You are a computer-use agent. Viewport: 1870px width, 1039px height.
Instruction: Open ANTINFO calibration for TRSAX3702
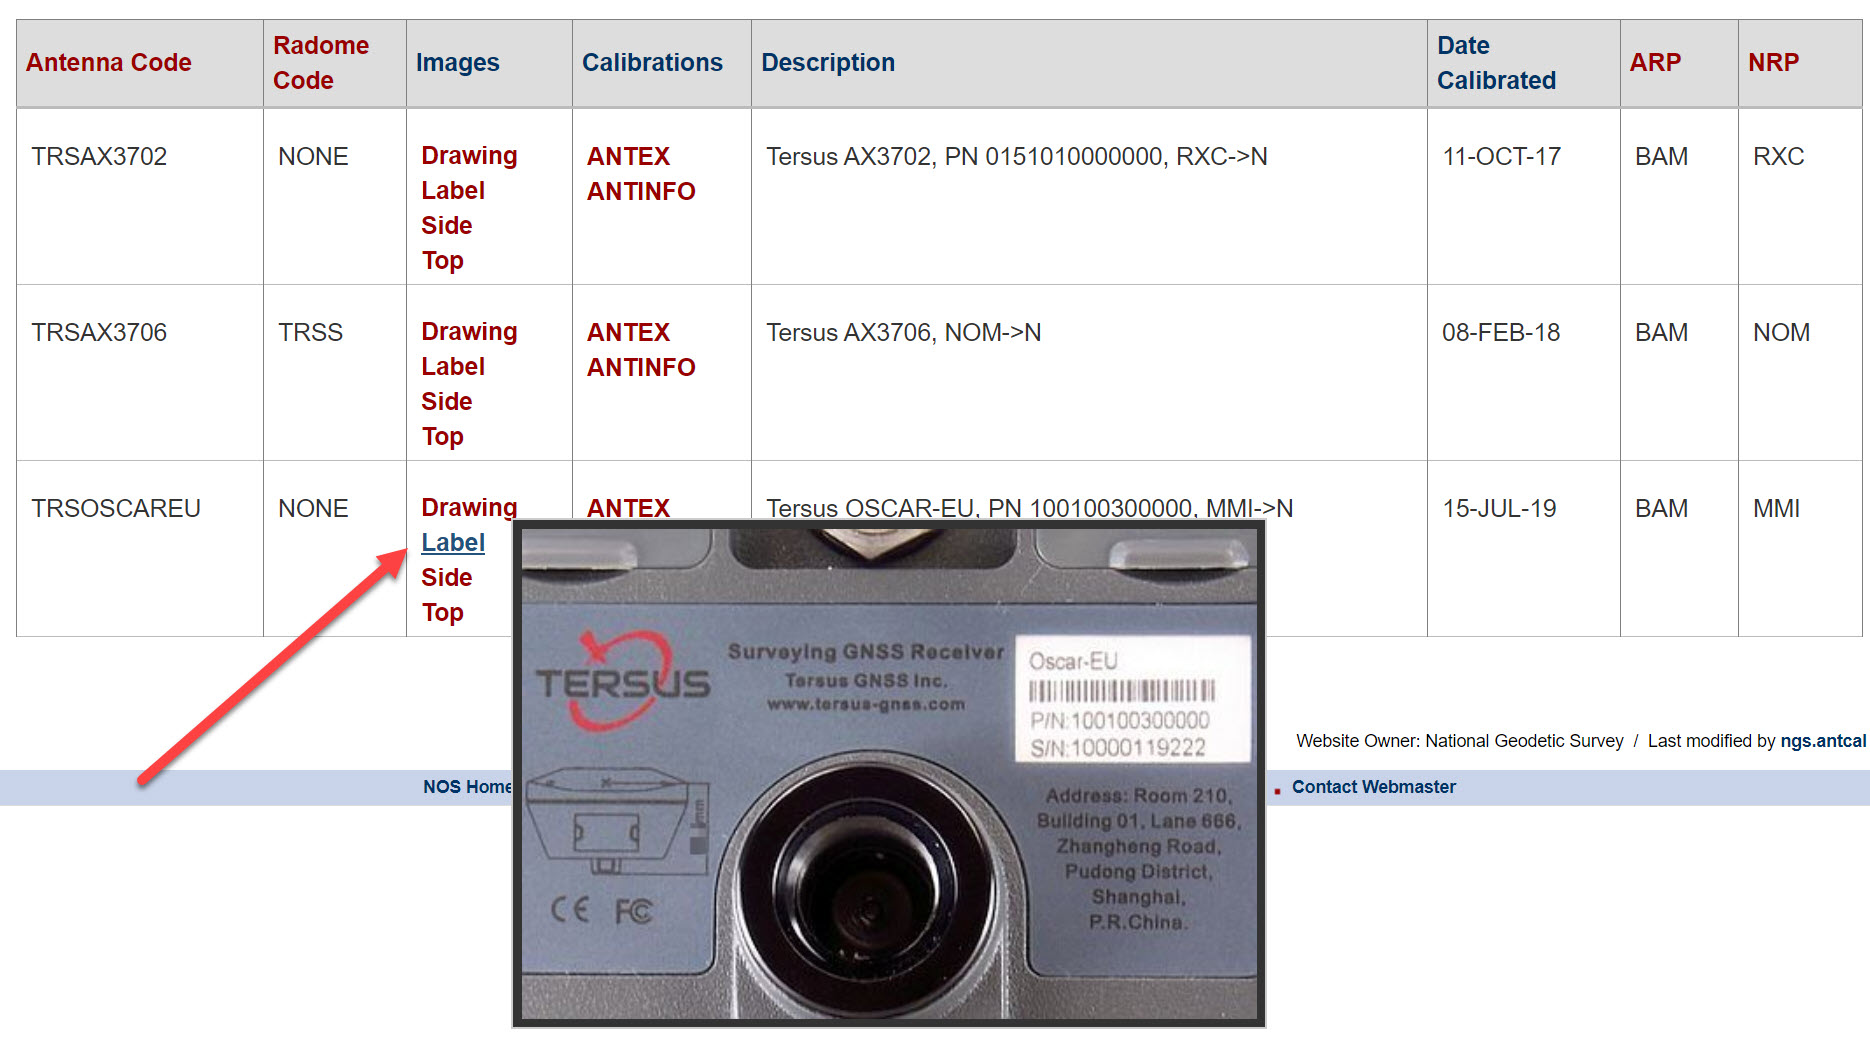pos(640,192)
